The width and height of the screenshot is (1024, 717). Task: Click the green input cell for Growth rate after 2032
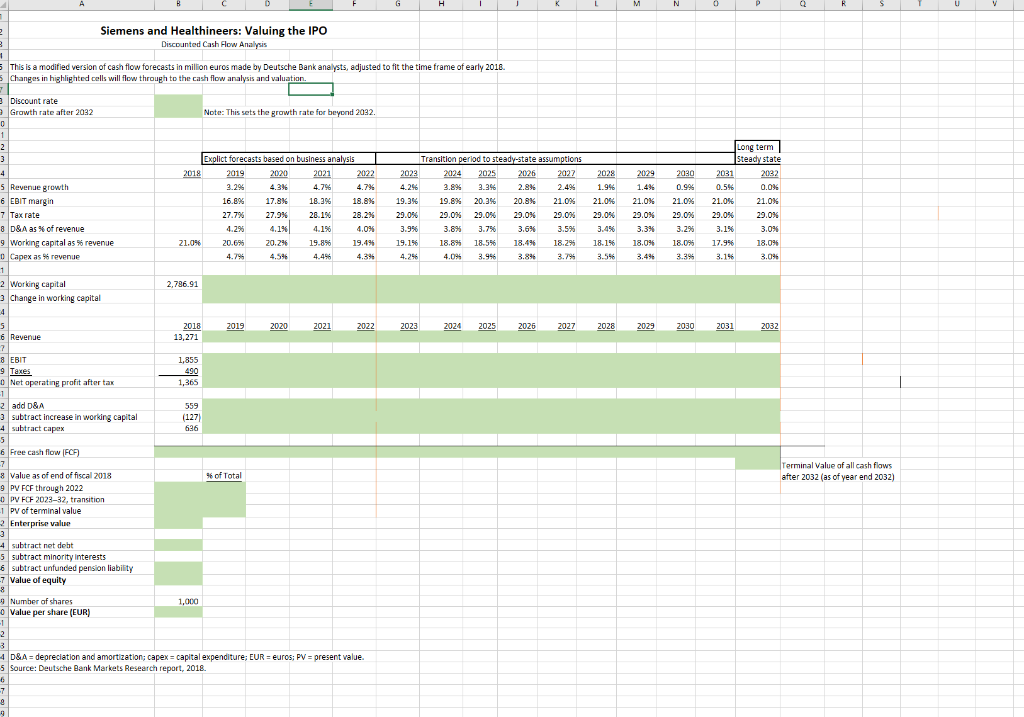pos(178,112)
